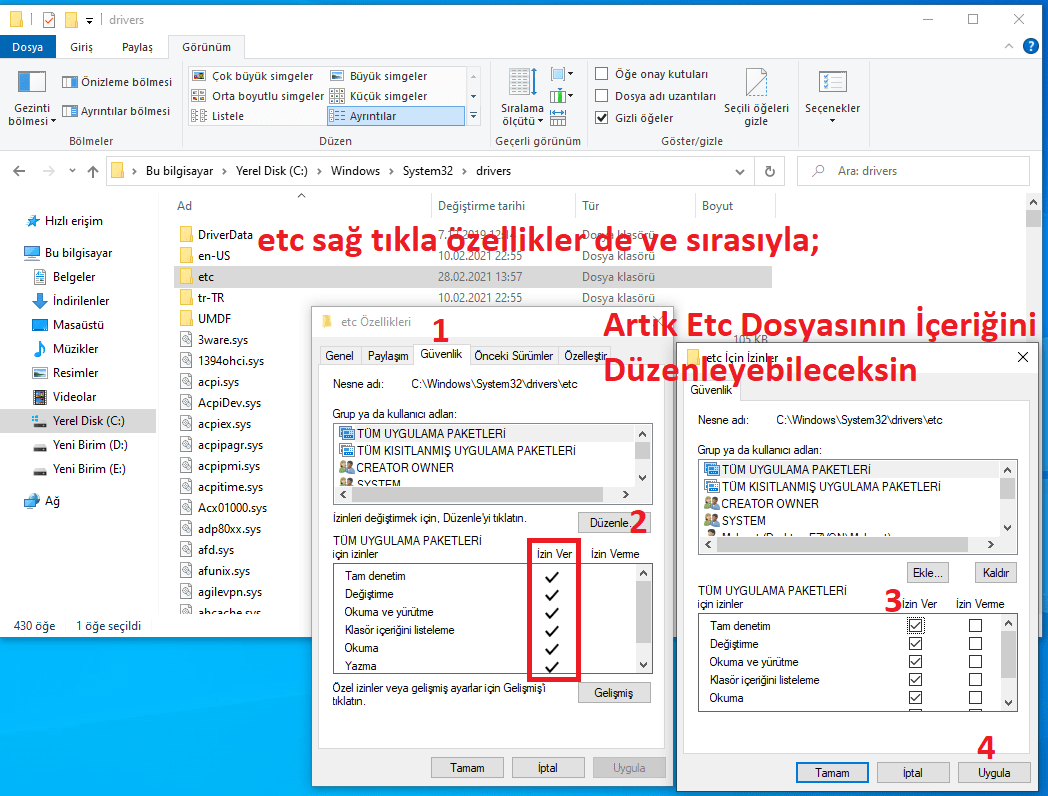Select Büyük simgeler layout
Screen dimensions: 1048x796
click(x=379, y=76)
